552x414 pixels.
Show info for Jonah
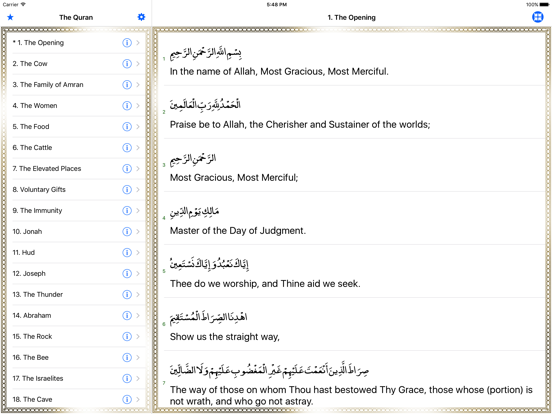[x=127, y=231]
